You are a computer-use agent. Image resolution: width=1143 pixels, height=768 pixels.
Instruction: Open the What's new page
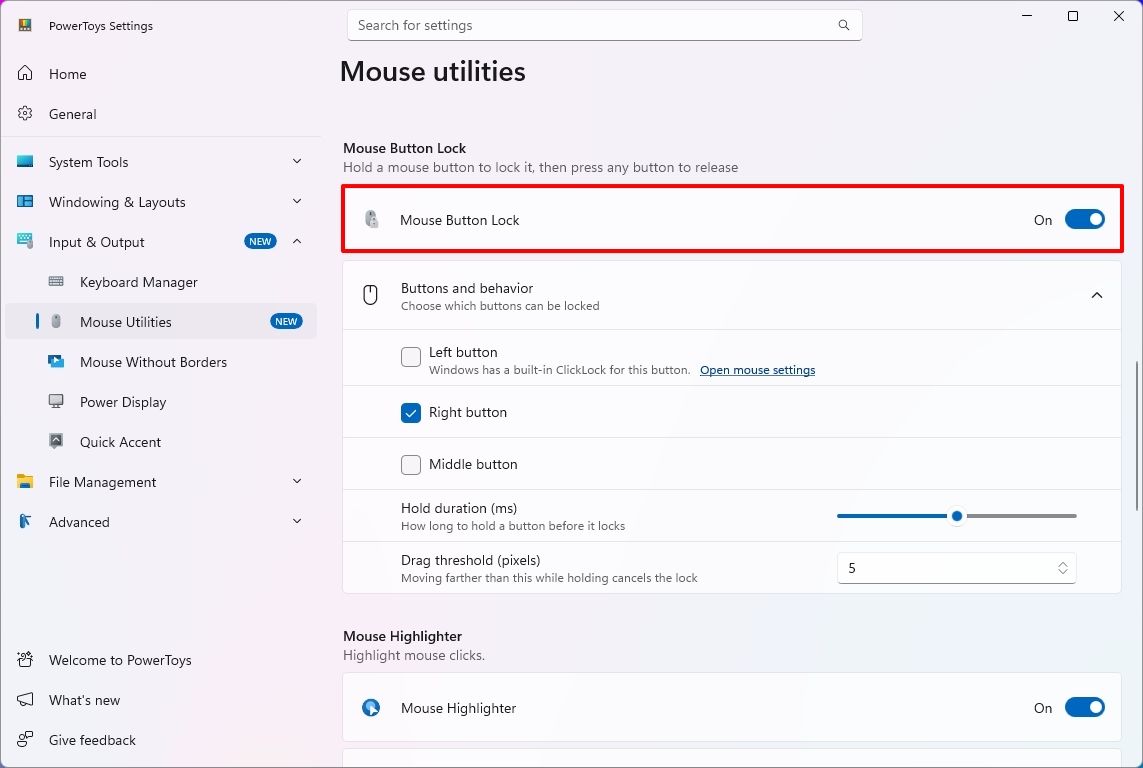160,700
